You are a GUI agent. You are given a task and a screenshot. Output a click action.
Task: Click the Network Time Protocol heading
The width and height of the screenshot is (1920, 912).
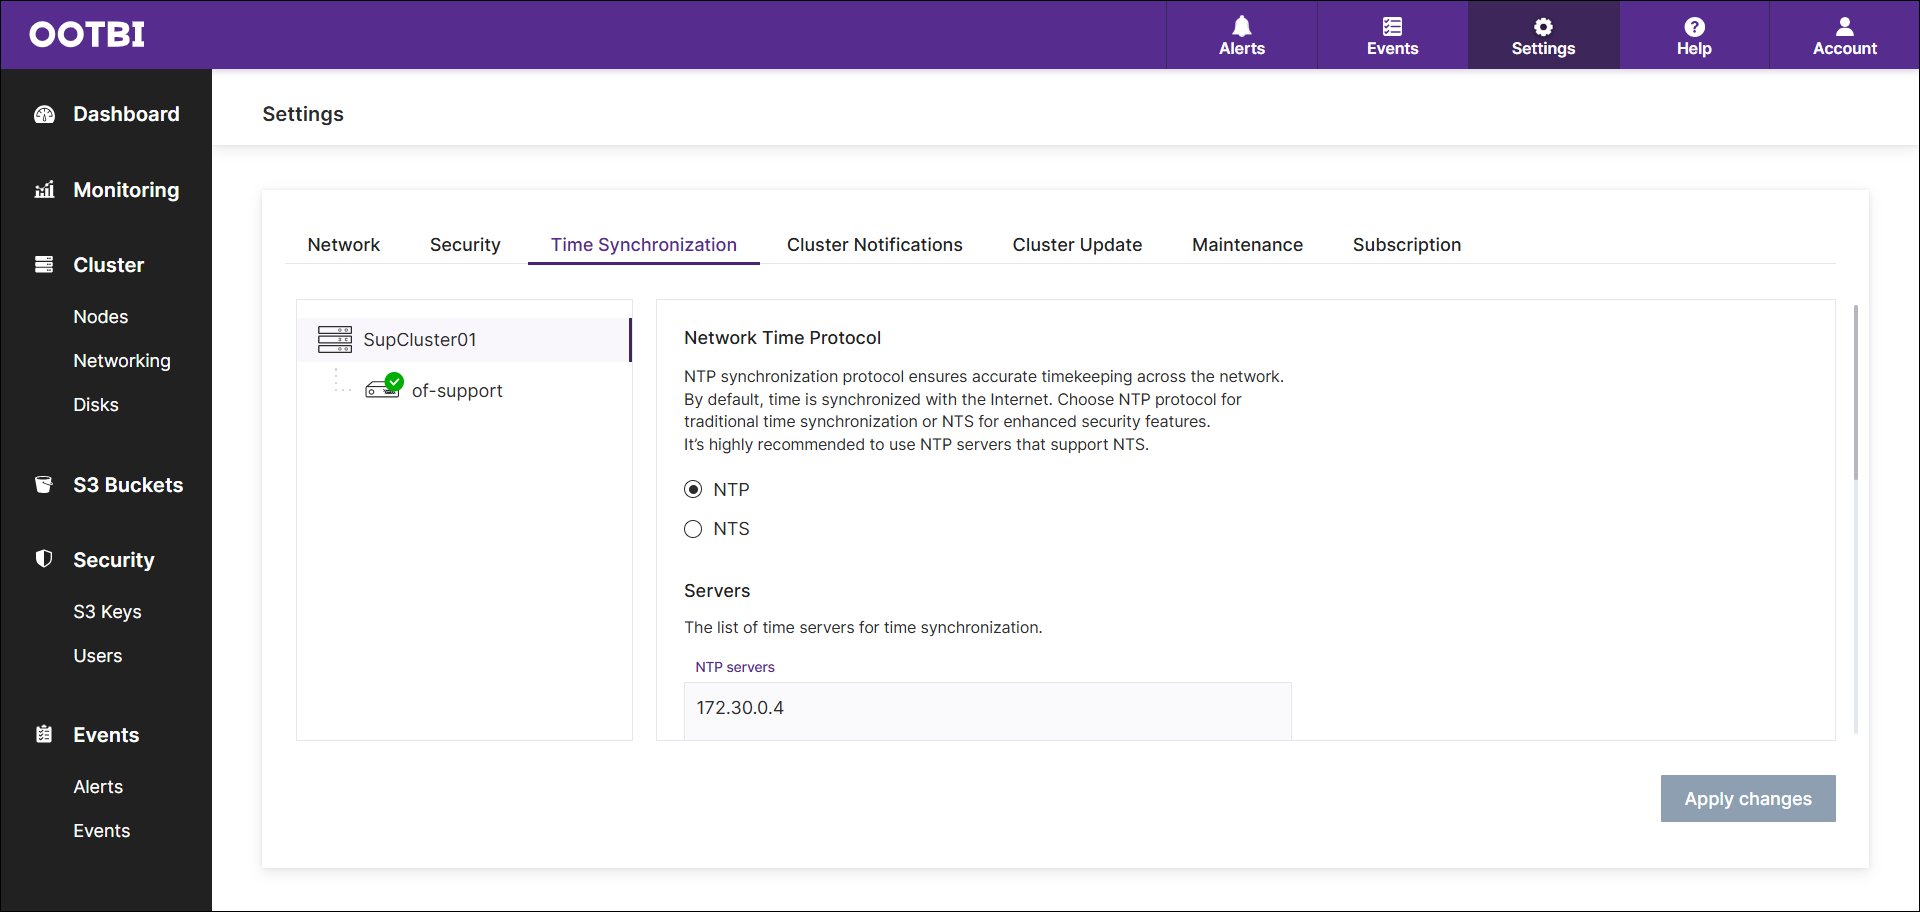(782, 338)
